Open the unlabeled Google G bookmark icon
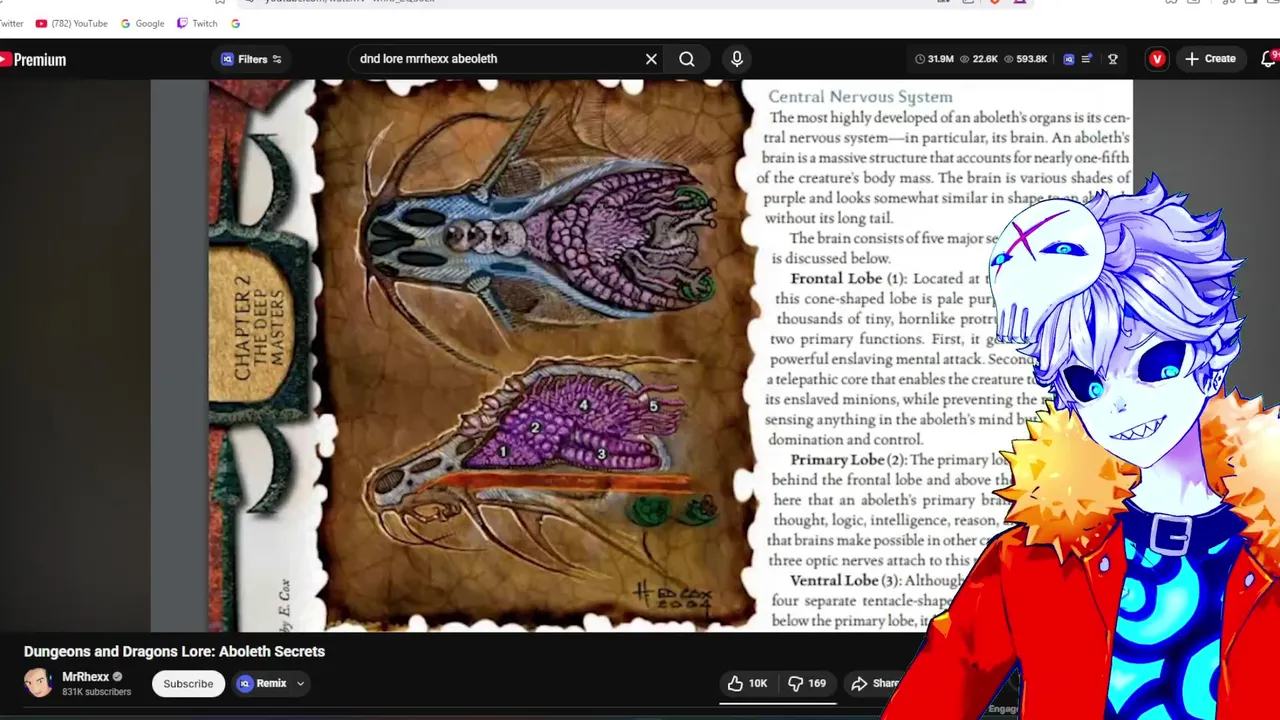The width and height of the screenshot is (1280, 720). click(235, 23)
